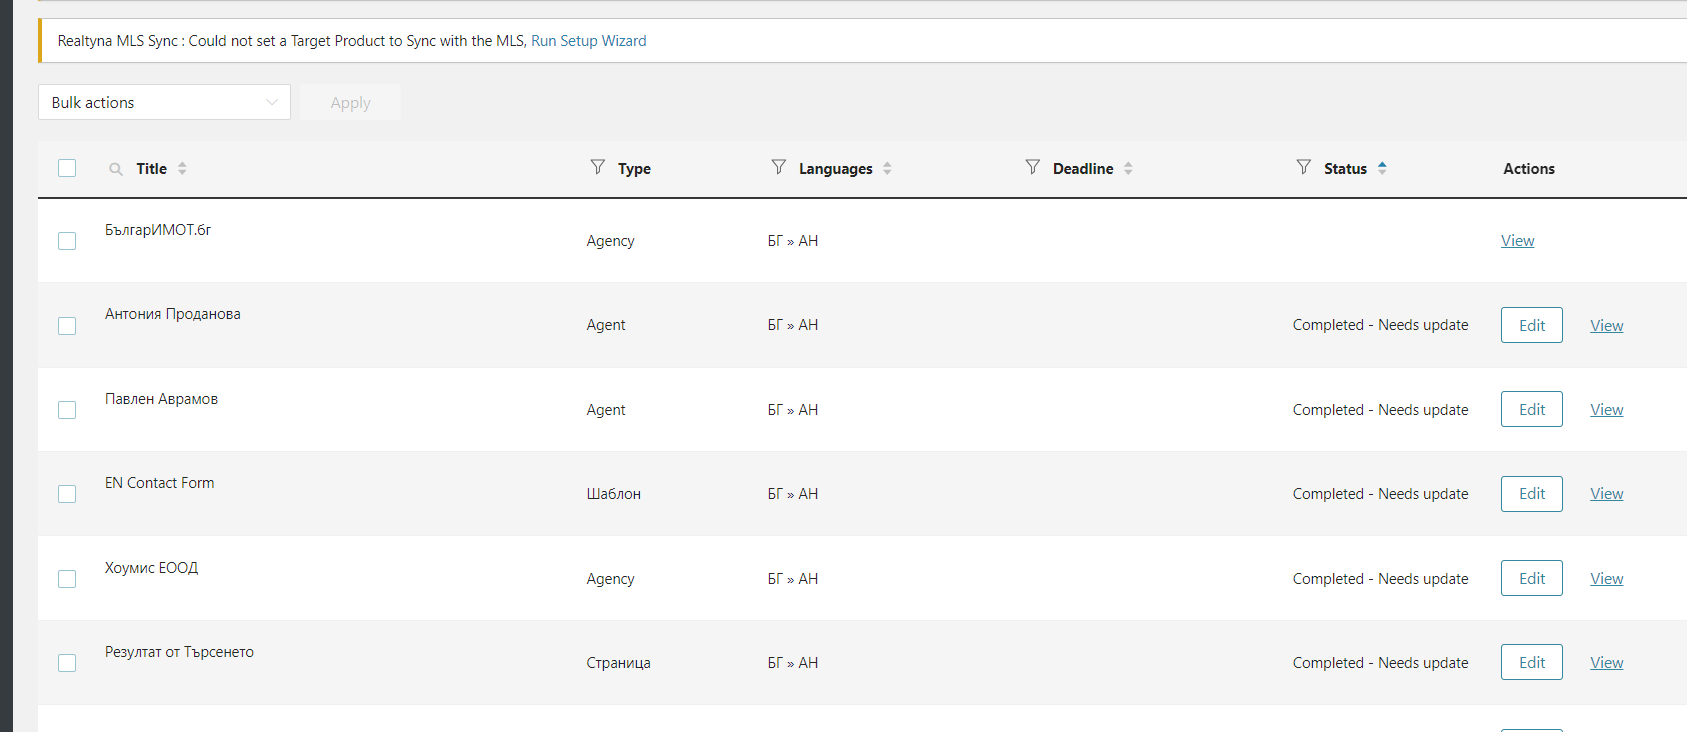Open the Type column filter icon
The image size is (1687, 732).
click(597, 167)
